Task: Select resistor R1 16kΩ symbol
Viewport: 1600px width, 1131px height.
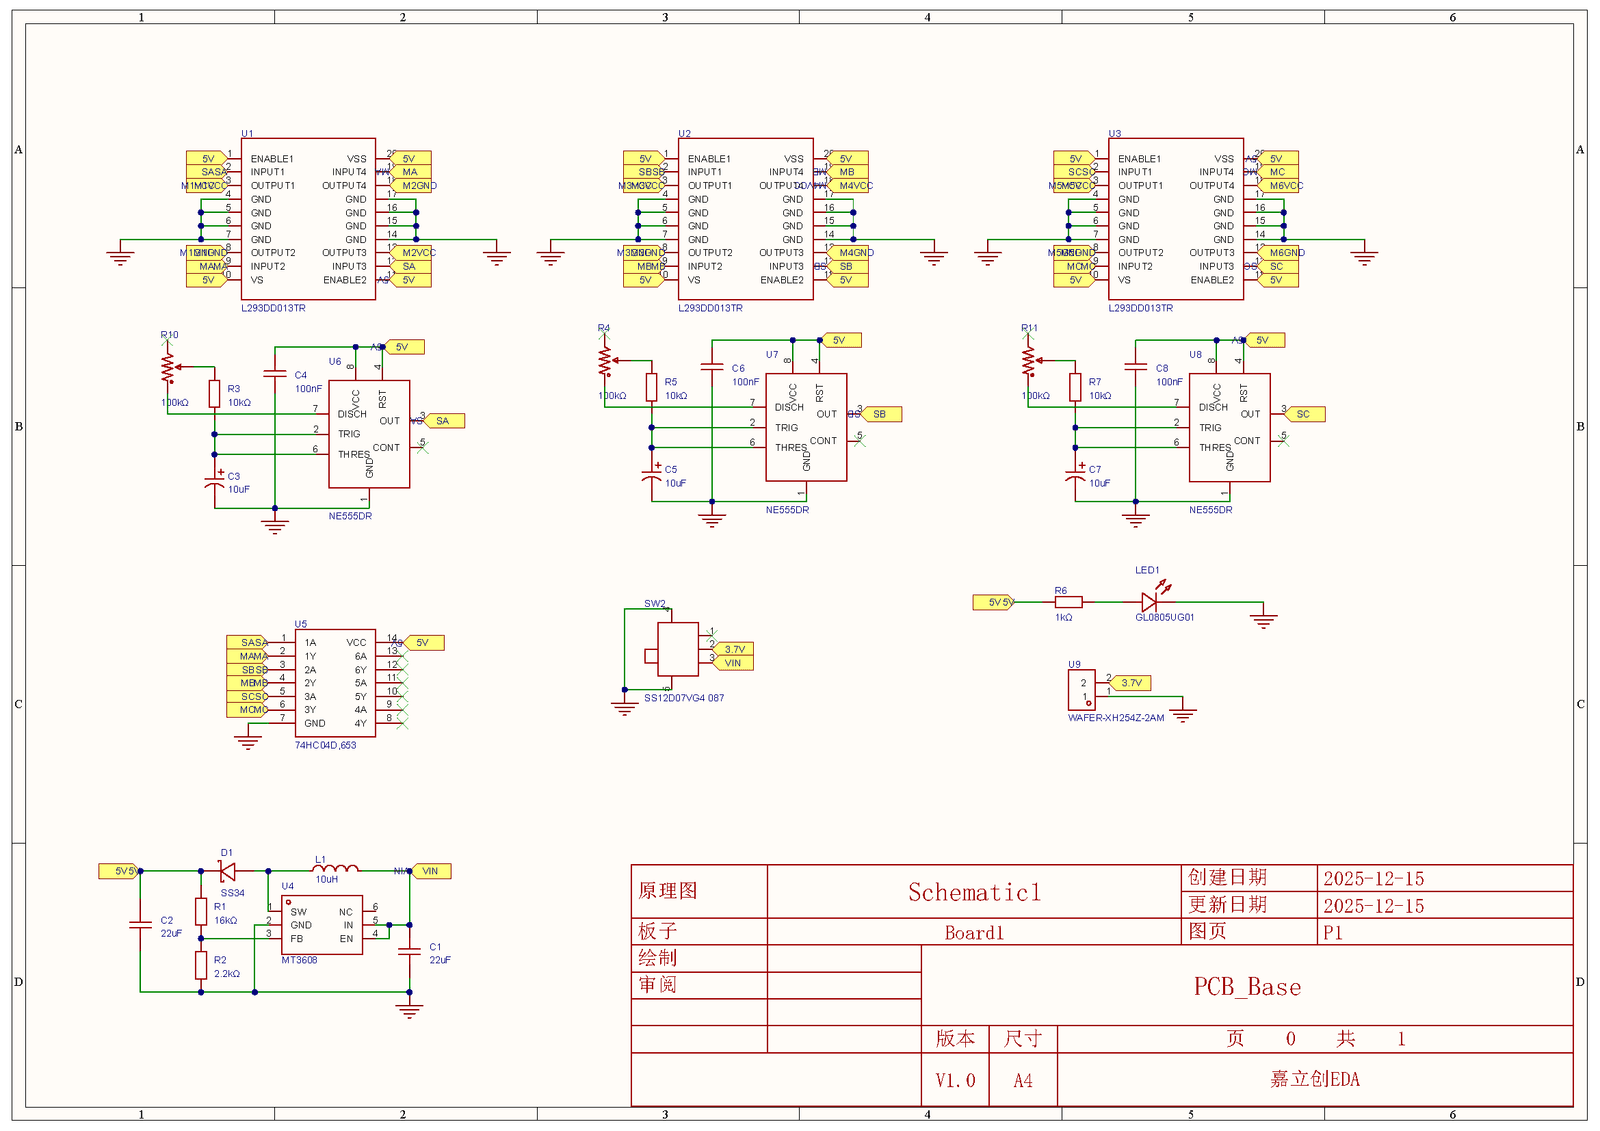Action: coord(201,912)
